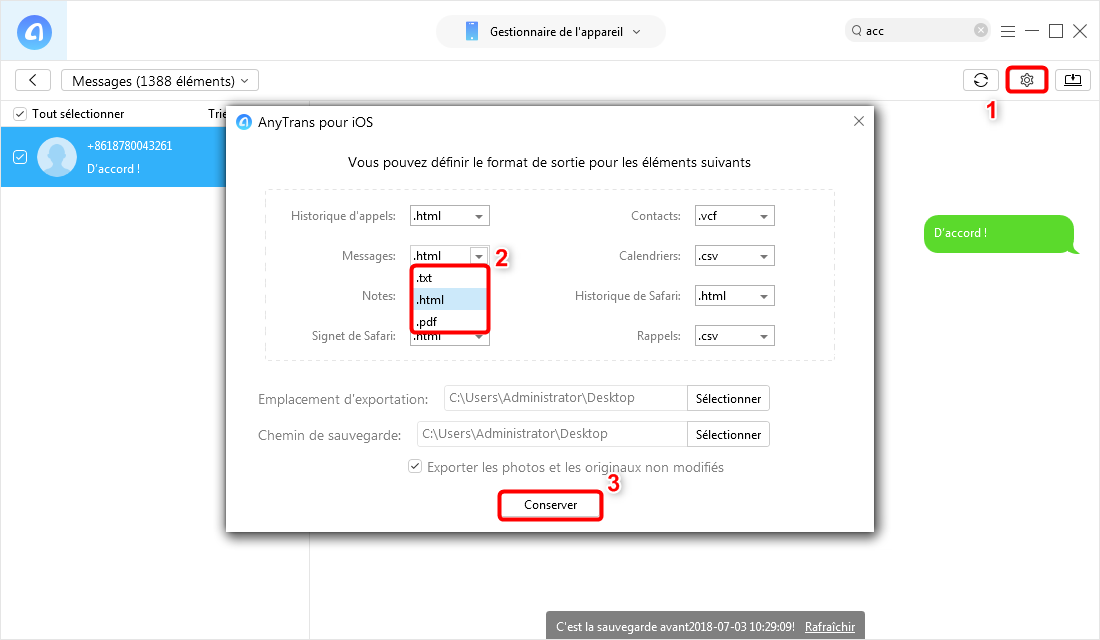Uncheck the +8618780043261 conversation checkbox
This screenshot has height=640, width=1100.
20,157
